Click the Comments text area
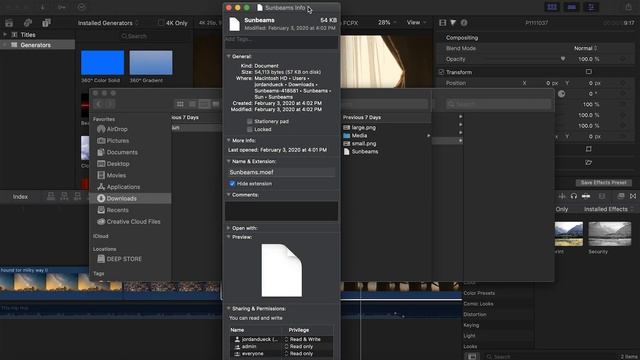This screenshot has height=360, width=640. pyautogui.click(x=281, y=211)
